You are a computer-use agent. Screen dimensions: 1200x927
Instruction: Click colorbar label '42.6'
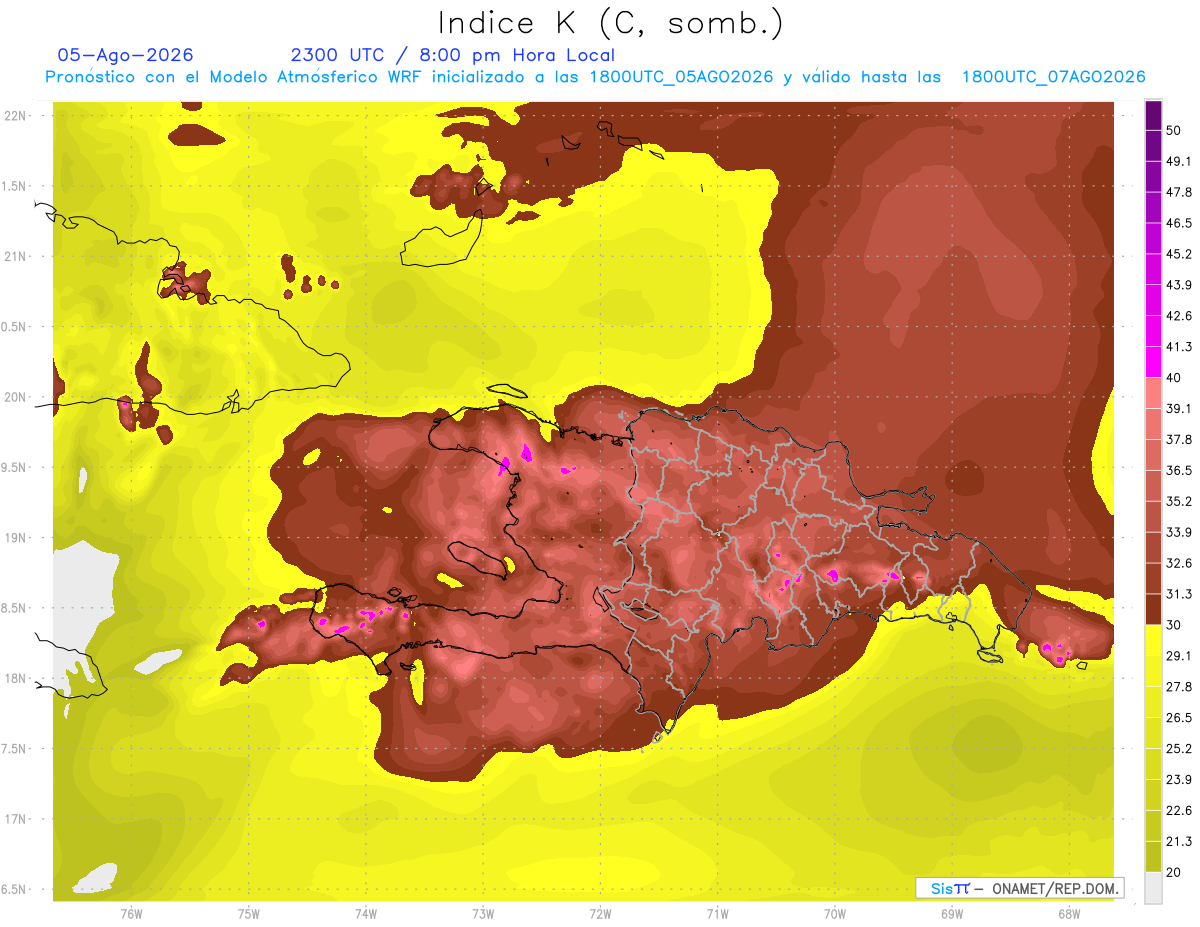click(1179, 316)
